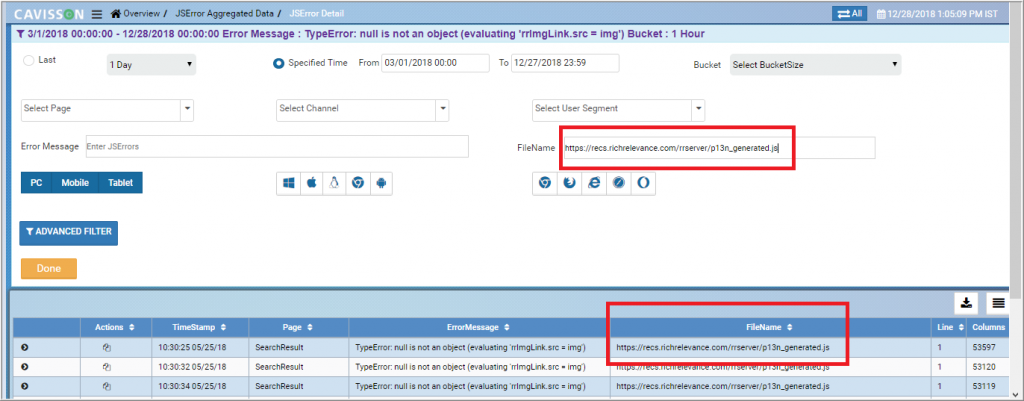Filter by Safari browser icon
The height and width of the screenshot is (401, 1024).
pos(618,184)
